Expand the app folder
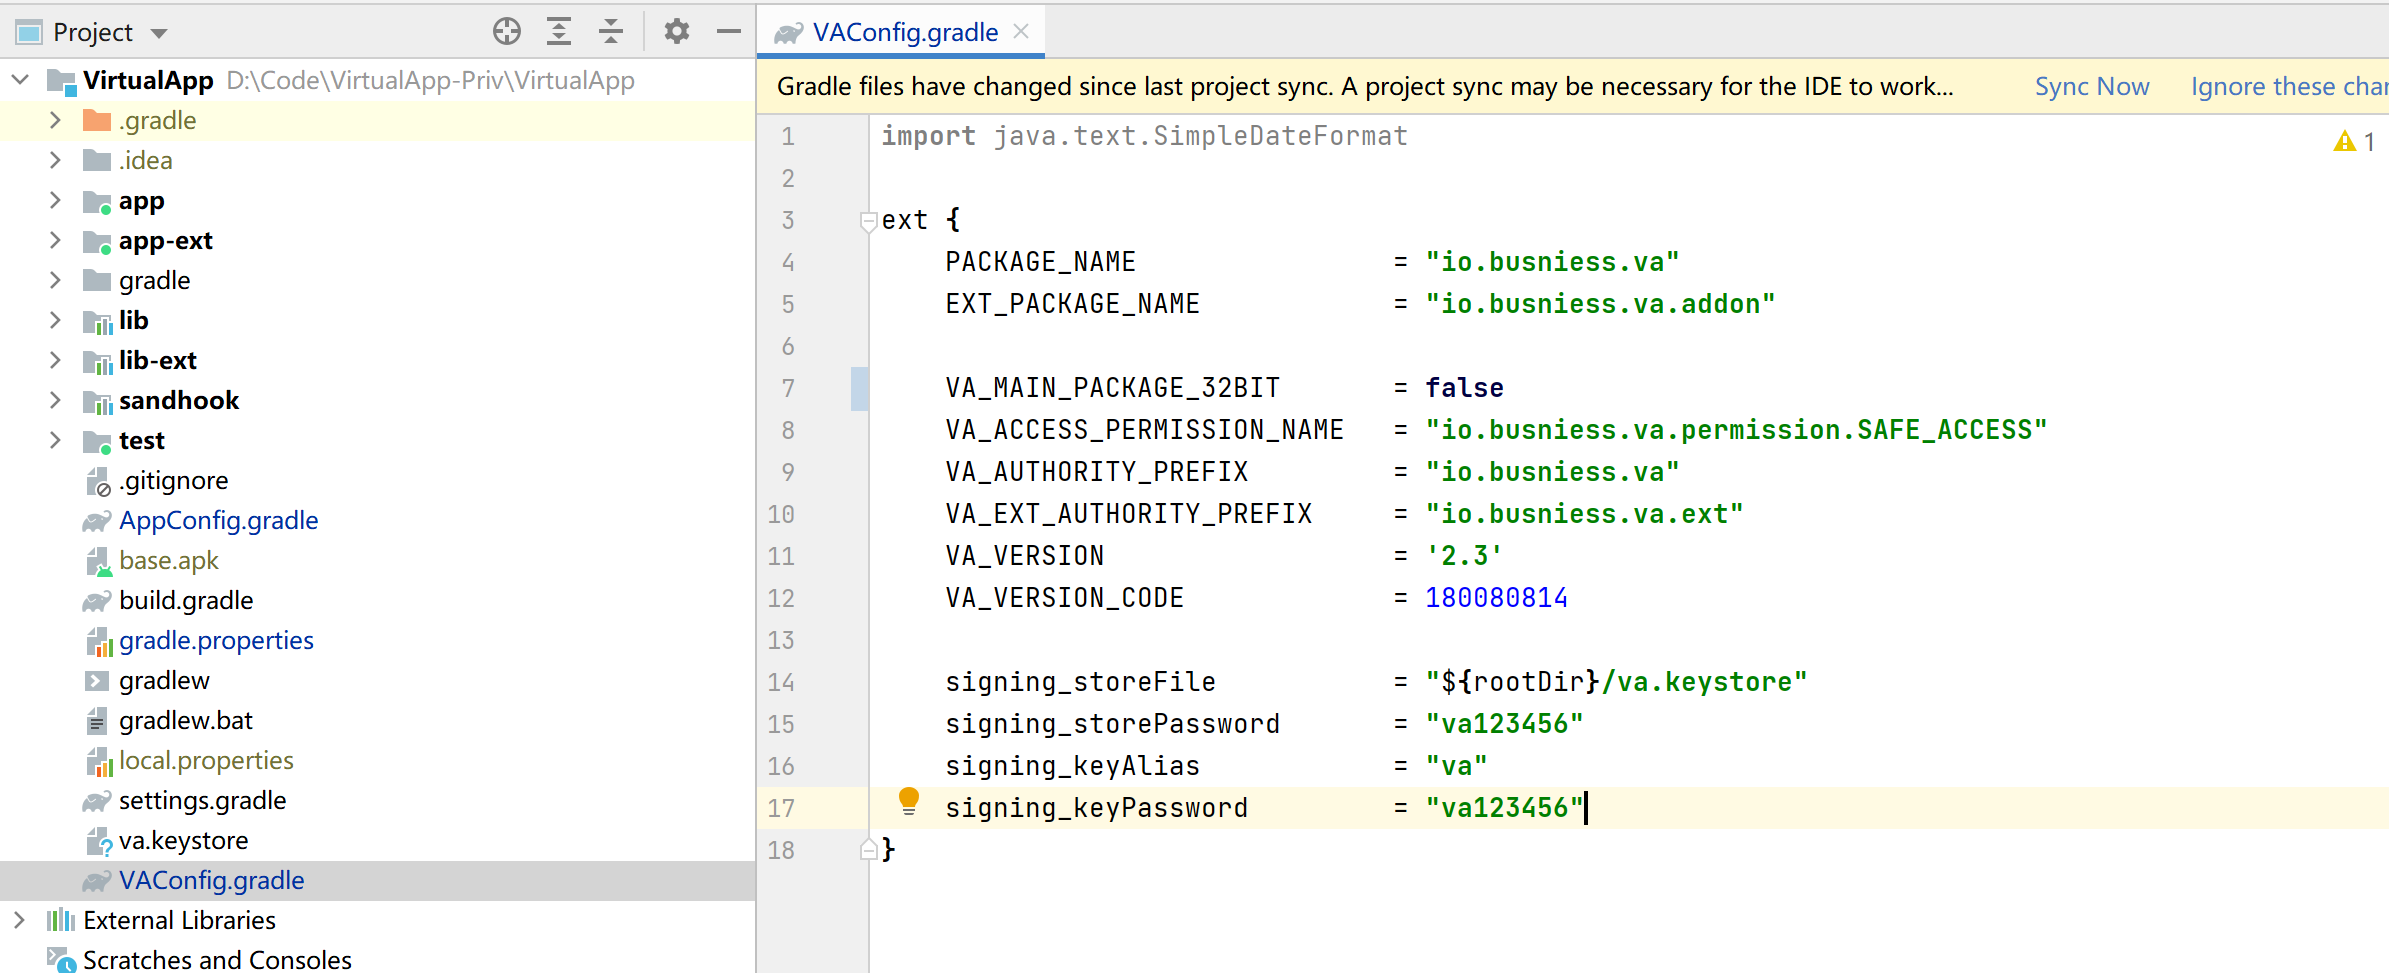This screenshot has height=973, width=2389. [x=56, y=200]
